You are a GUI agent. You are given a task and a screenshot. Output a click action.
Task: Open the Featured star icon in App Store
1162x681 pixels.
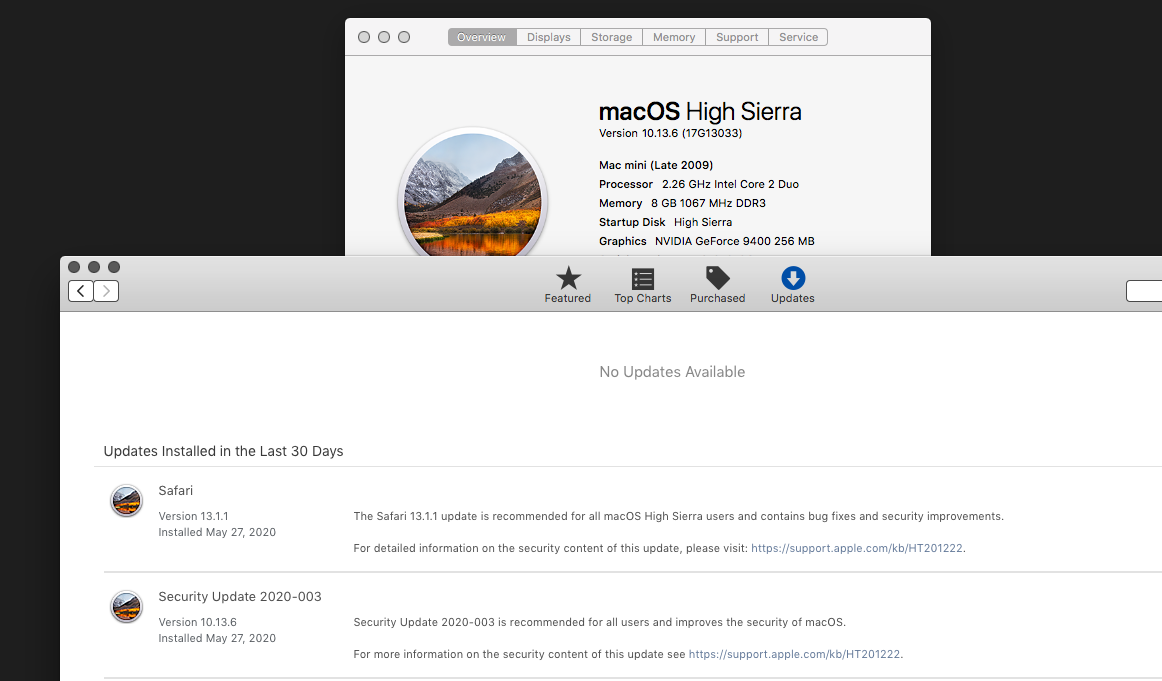pyautogui.click(x=568, y=279)
